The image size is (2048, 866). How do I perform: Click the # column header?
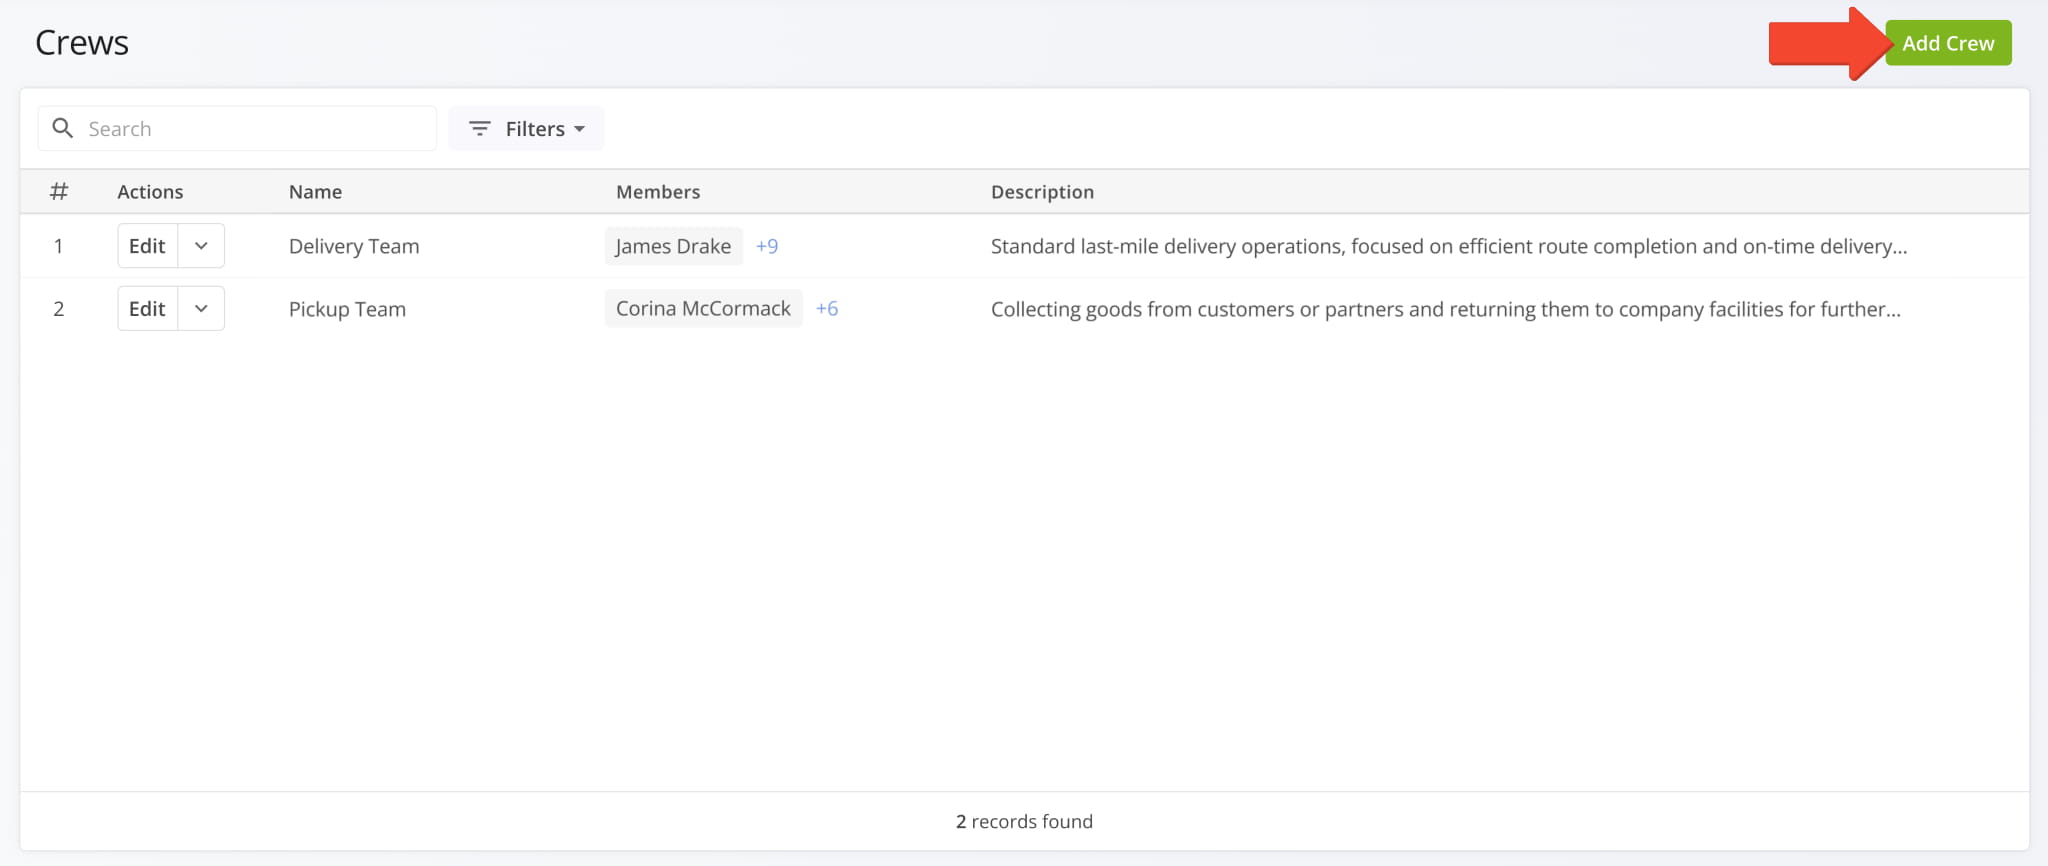(x=59, y=192)
